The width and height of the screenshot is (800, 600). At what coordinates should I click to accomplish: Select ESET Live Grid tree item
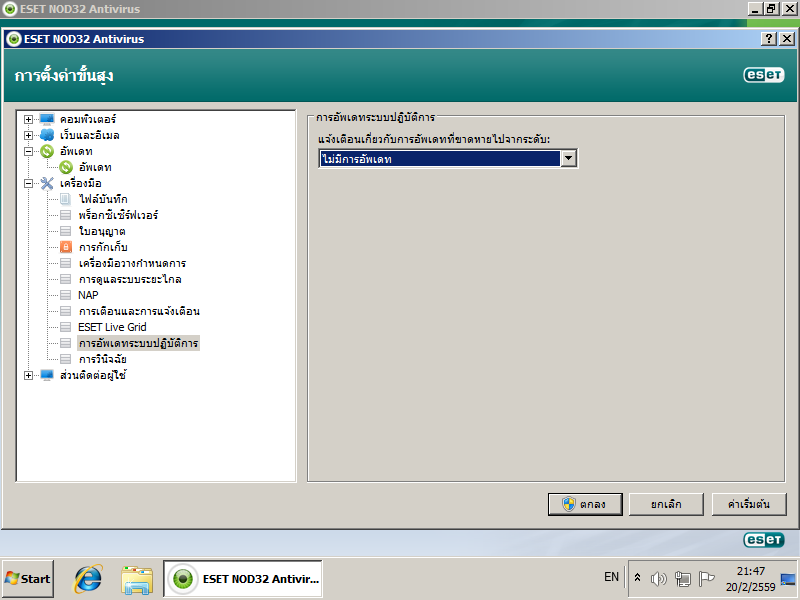pyautogui.click(x=112, y=327)
